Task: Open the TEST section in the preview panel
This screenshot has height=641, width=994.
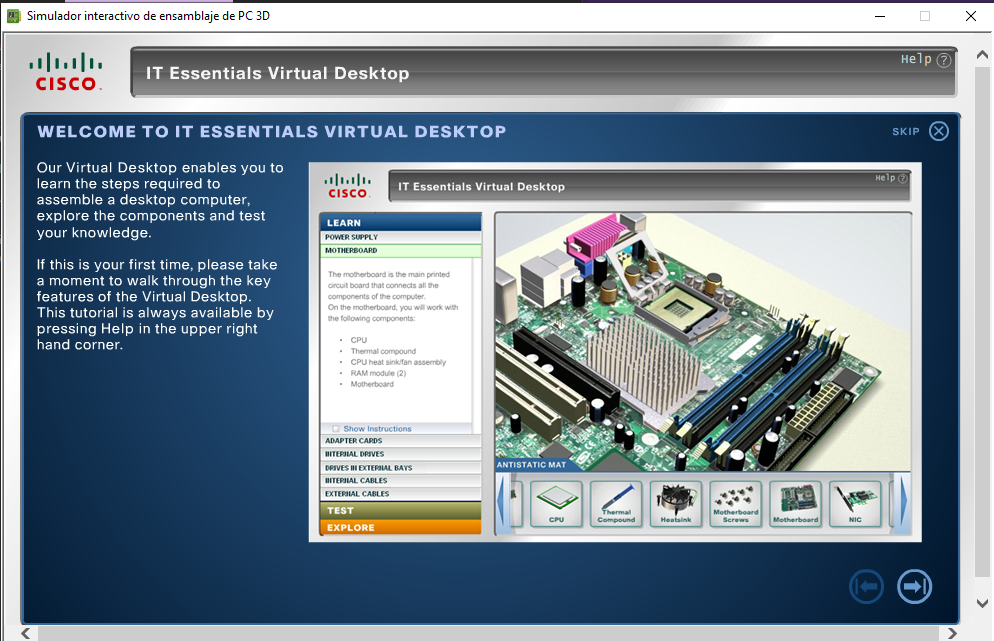Action: [x=401, y=510]
